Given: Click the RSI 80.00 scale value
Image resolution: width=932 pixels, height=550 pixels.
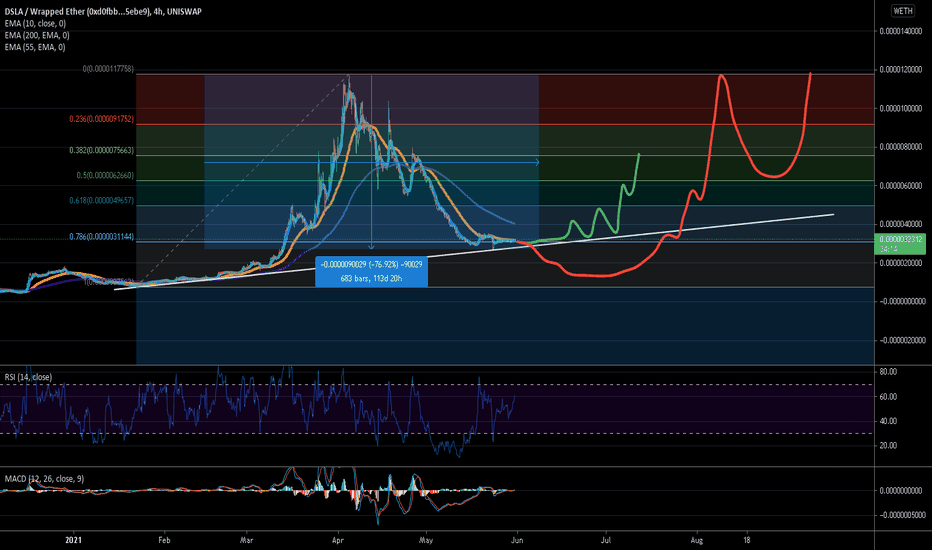Looking at the screenshot, I should click(888, 372).
